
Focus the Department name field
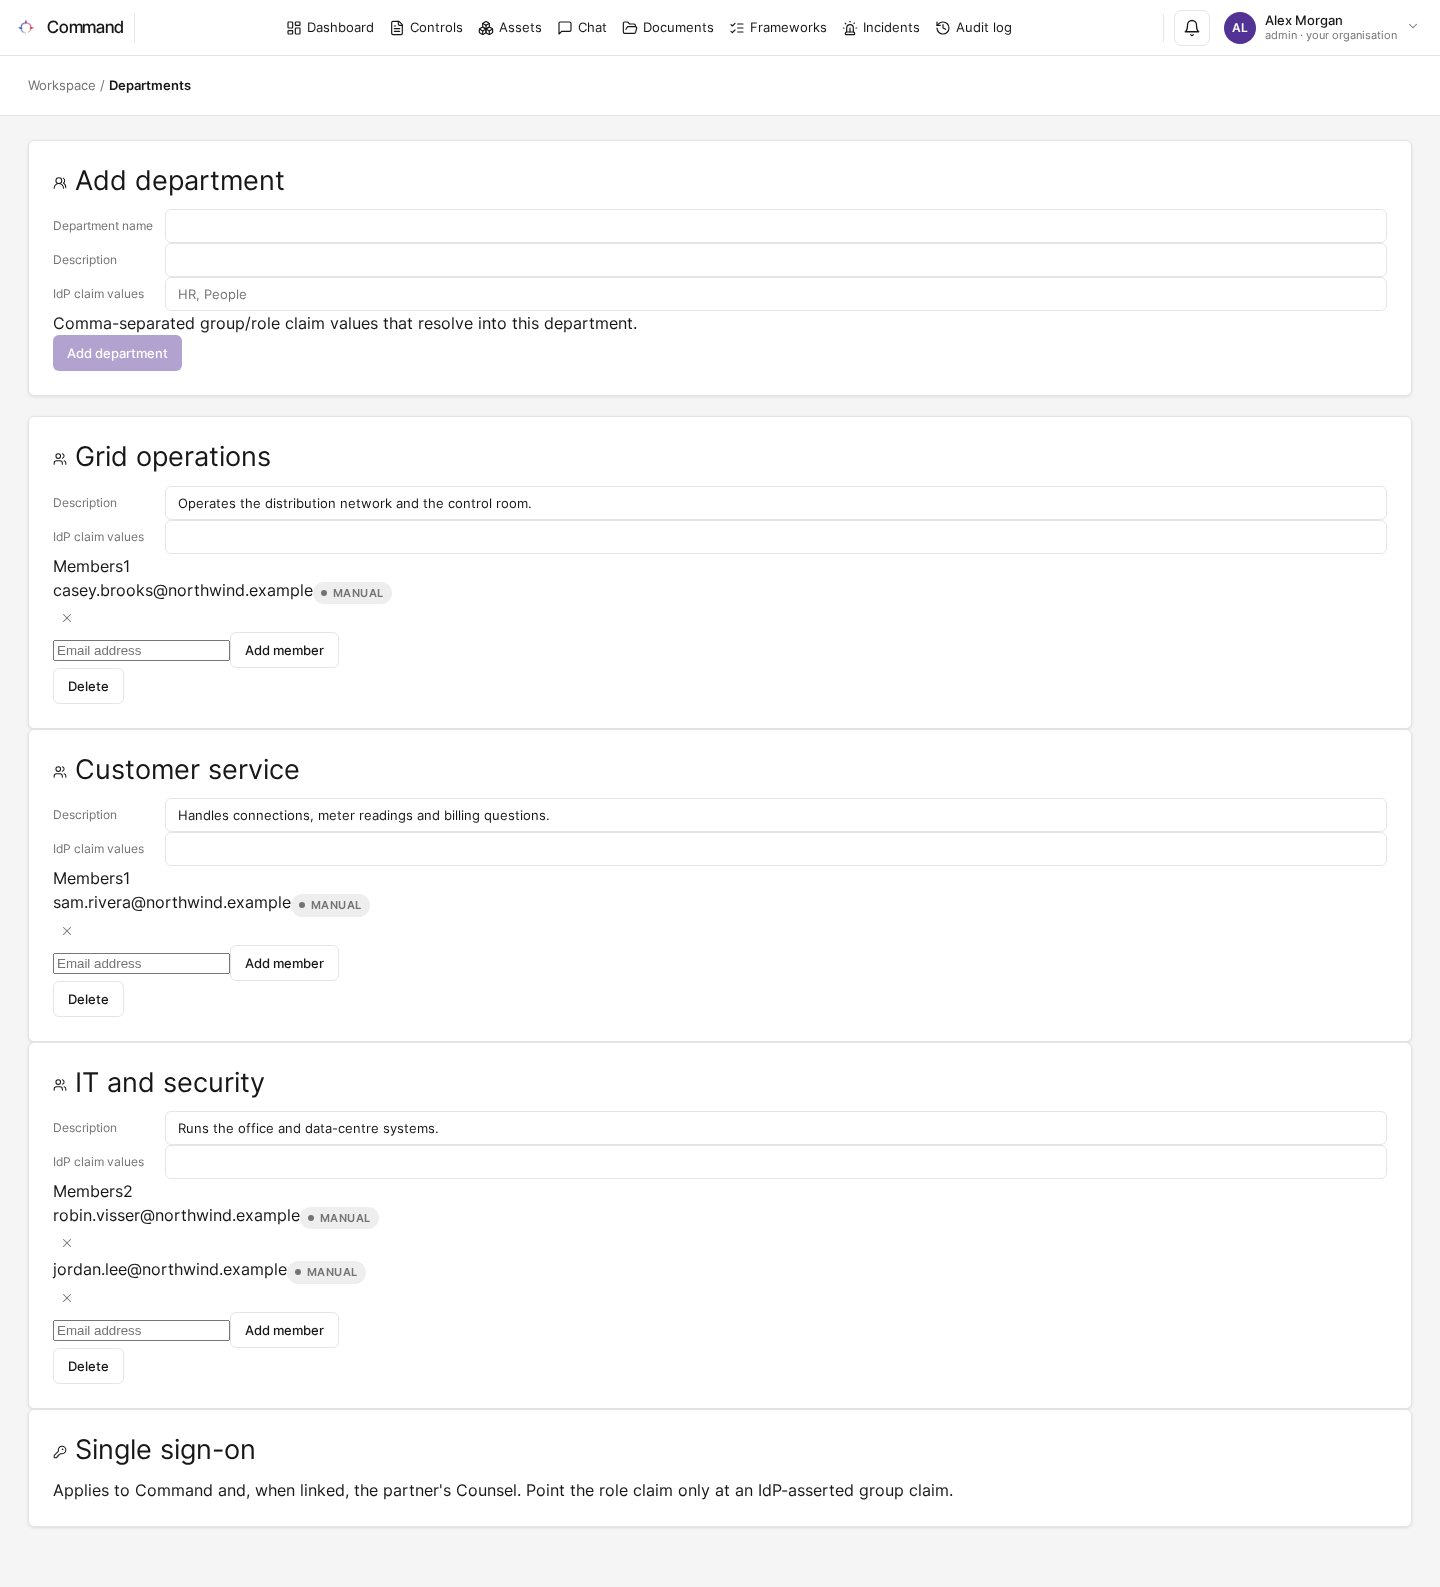[x=776, y=226]
